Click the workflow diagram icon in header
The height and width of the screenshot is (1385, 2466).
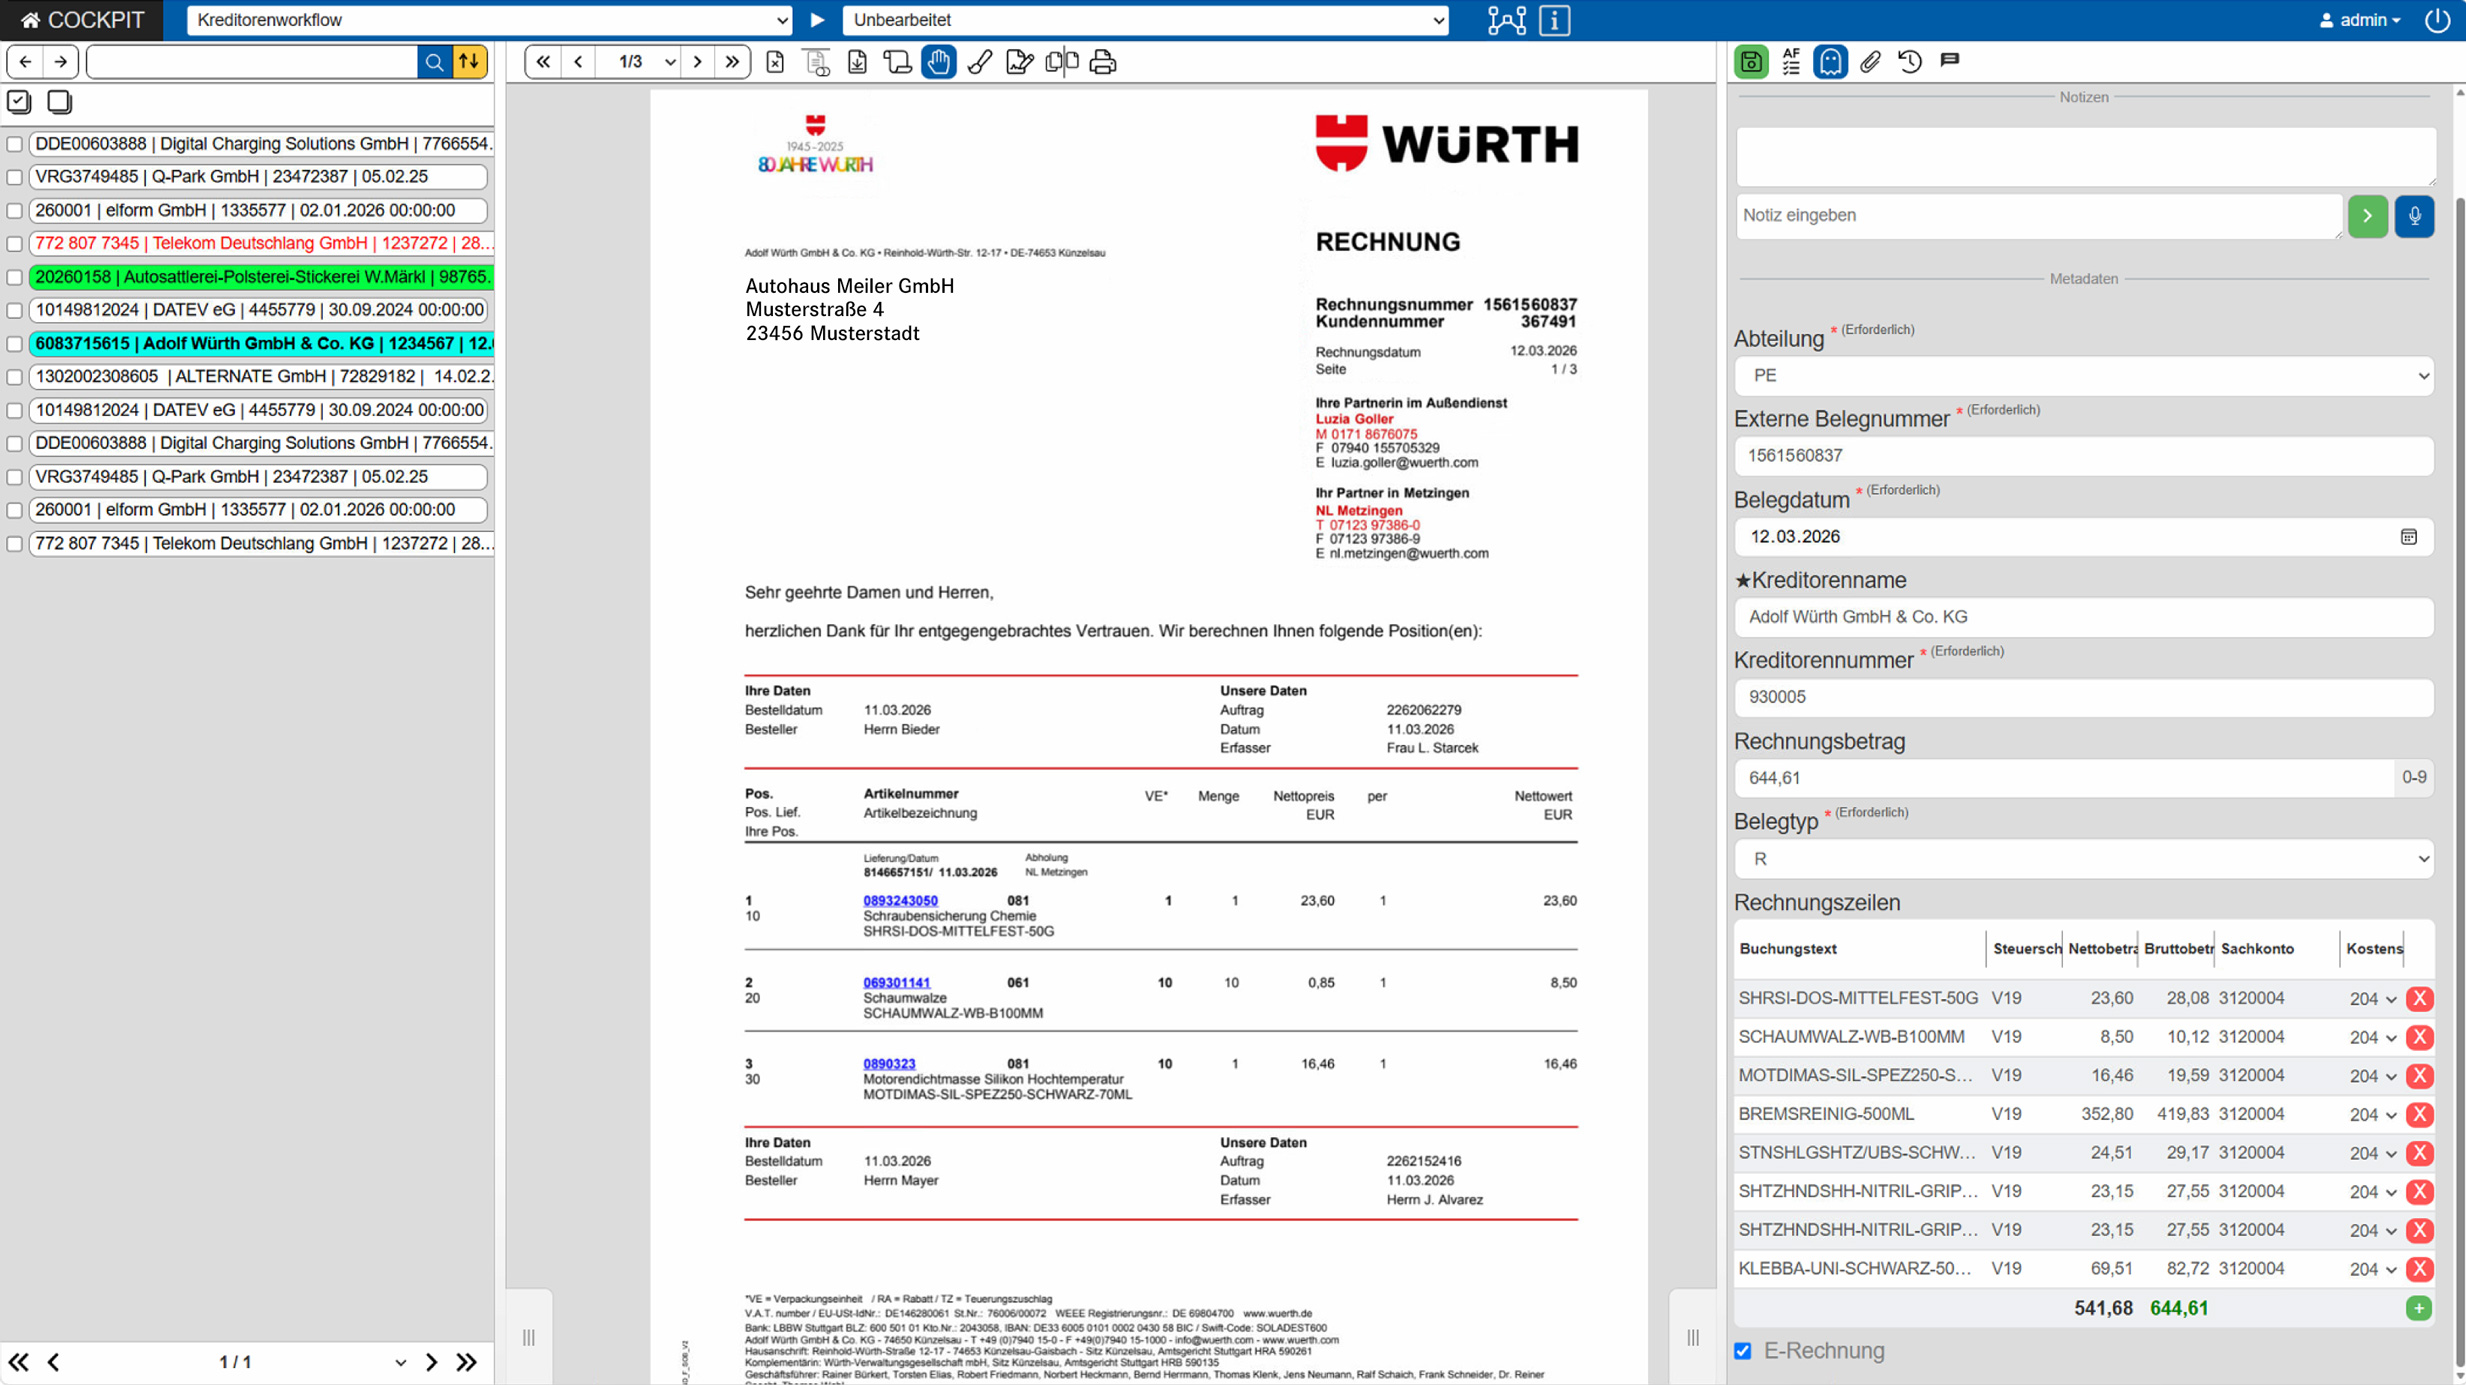click(1507, 20)
